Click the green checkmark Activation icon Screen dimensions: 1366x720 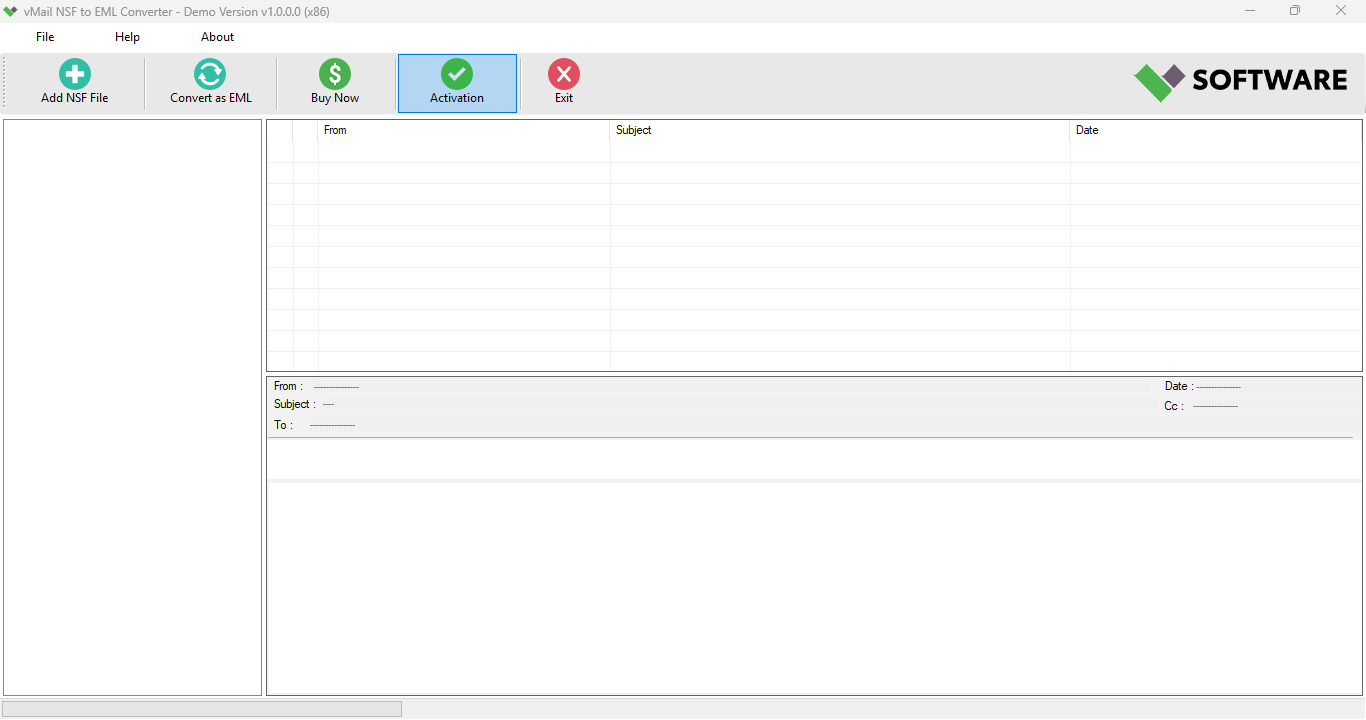(x=457, y=73)
